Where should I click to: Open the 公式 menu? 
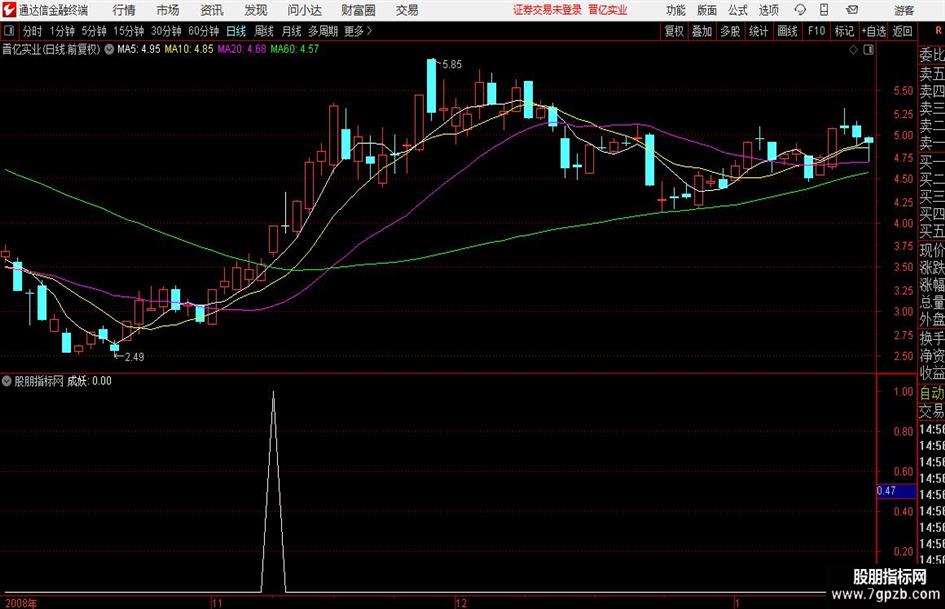coord(737,10)
